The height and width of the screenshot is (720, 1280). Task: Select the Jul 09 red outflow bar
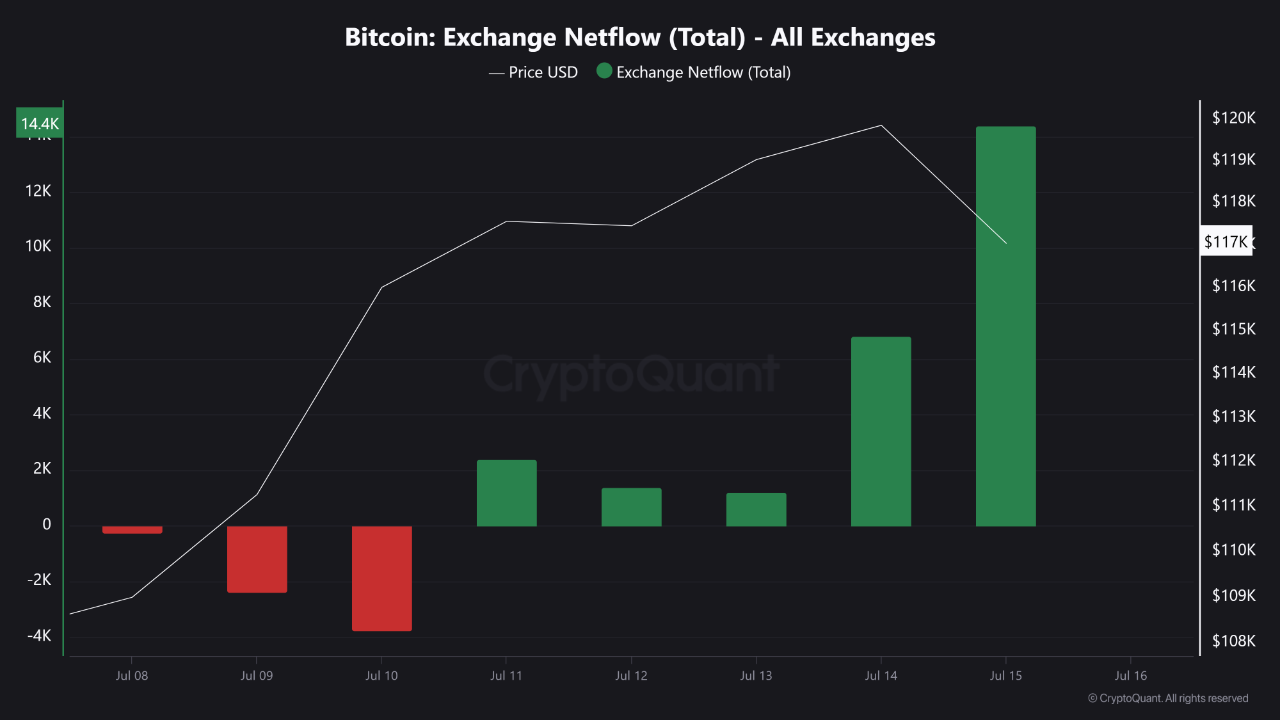coord(257,559)
